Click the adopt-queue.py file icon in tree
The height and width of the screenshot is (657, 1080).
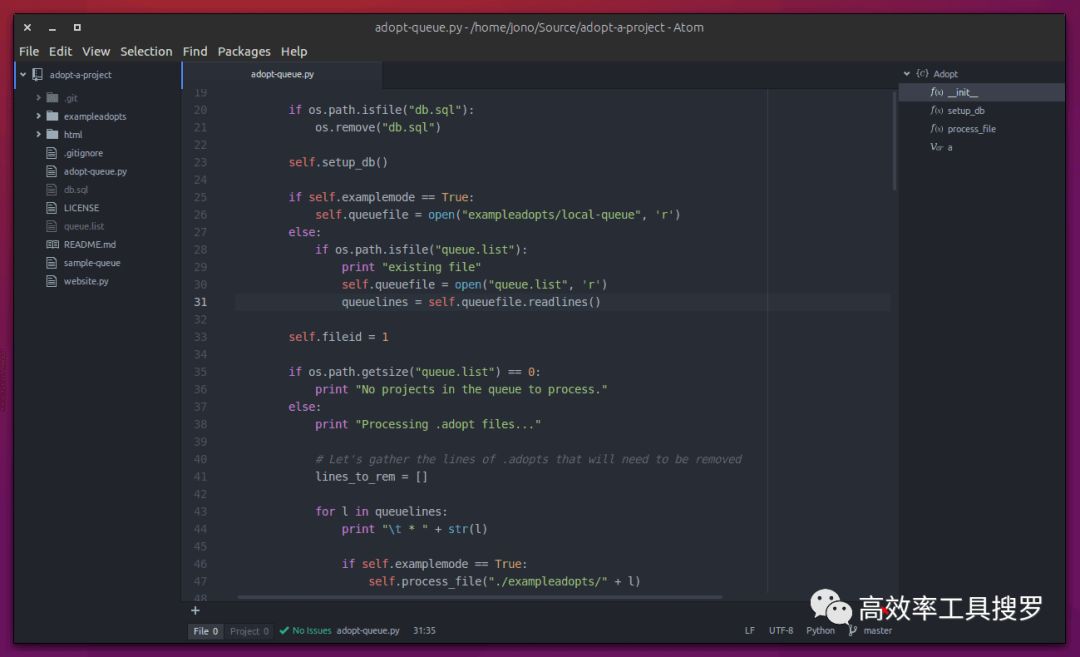pos(52,171)
